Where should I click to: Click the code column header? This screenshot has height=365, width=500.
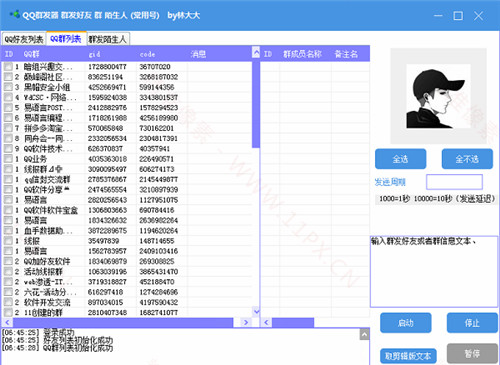pos(147,54)
